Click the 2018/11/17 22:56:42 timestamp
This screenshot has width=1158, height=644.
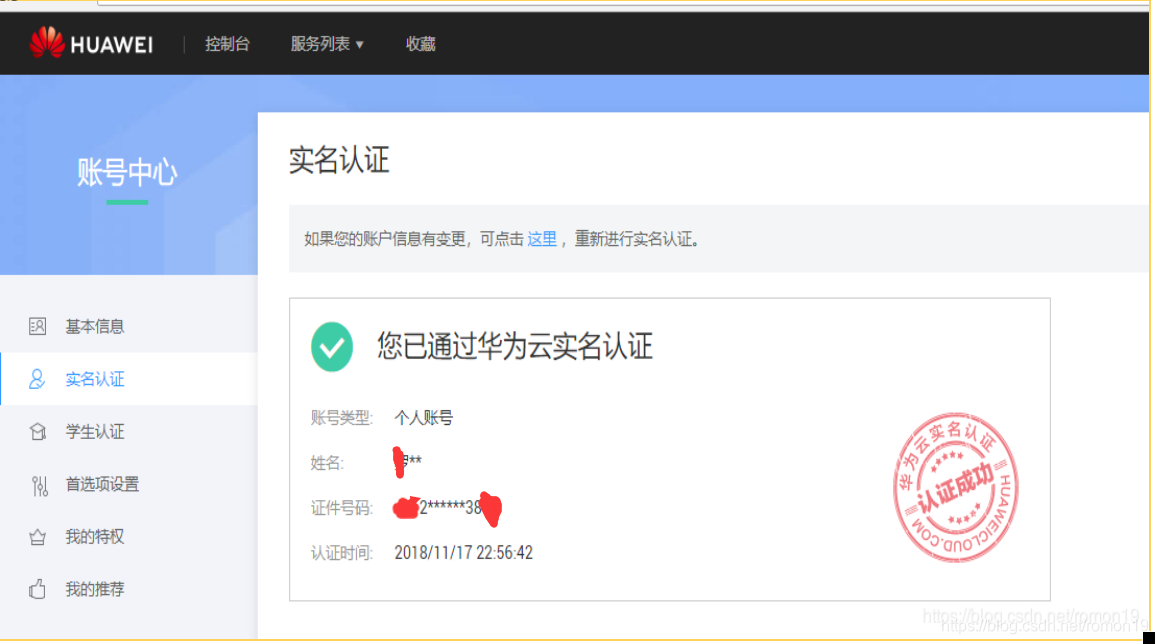coord(463,553)
